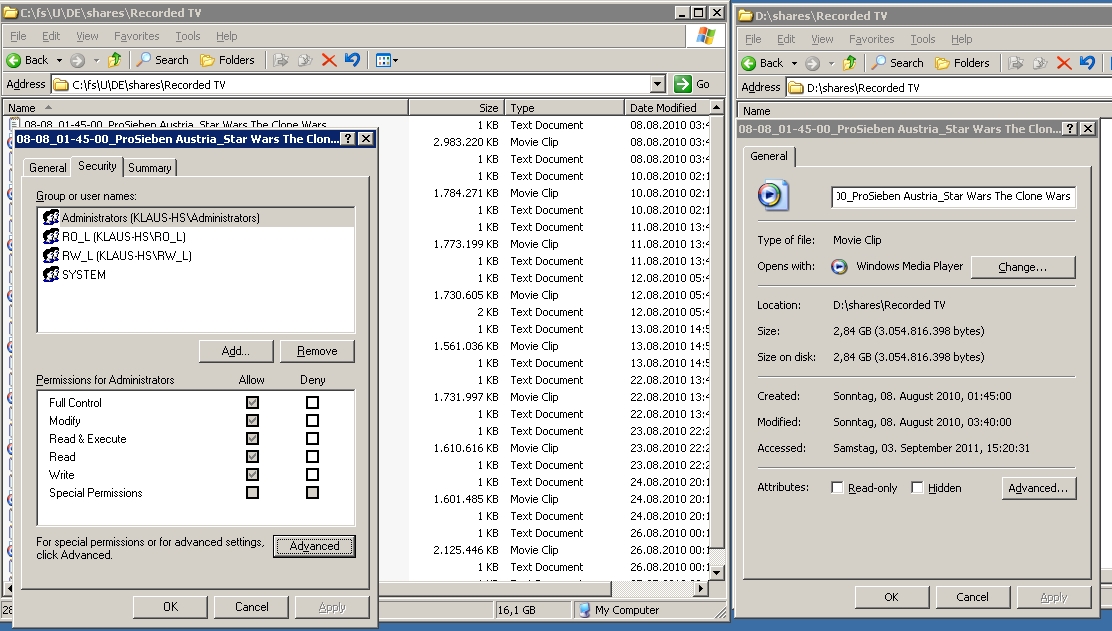
Task: Click Forward arrow icon in left Explorer window
Action: (x=77, y=60)
